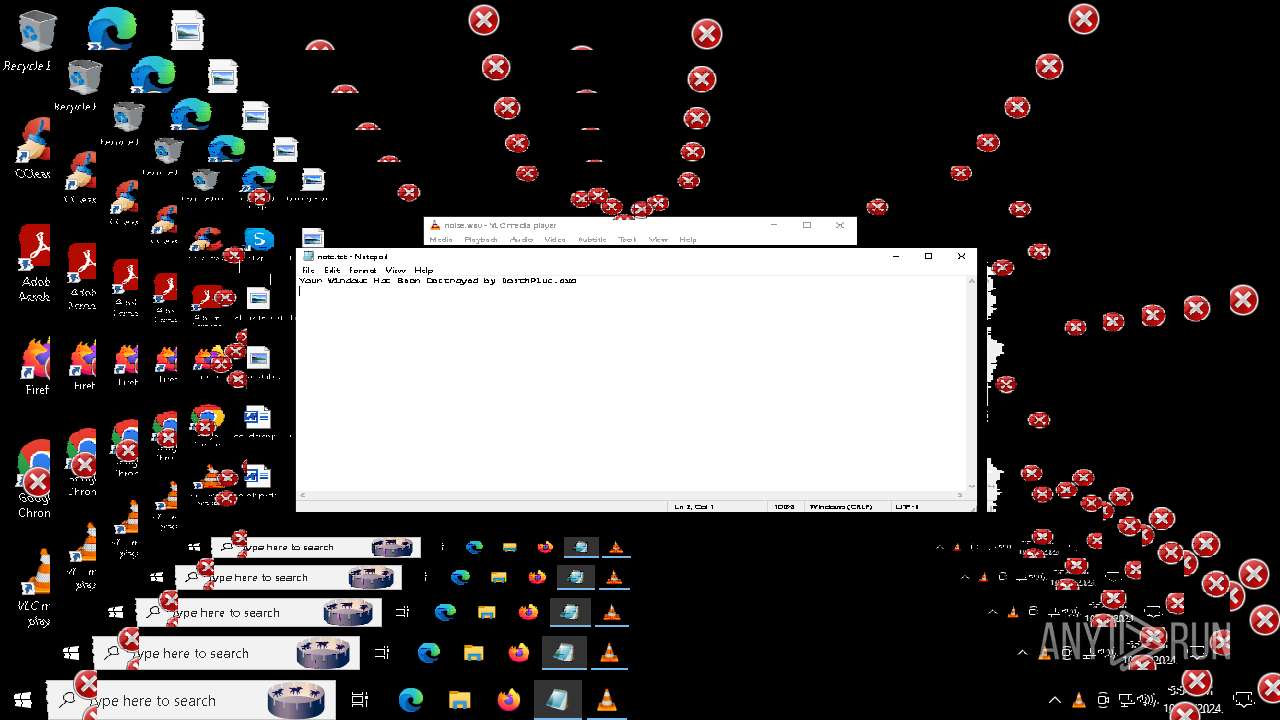Click the VLC cone icon in VLC title bar

tap(435, 225)
